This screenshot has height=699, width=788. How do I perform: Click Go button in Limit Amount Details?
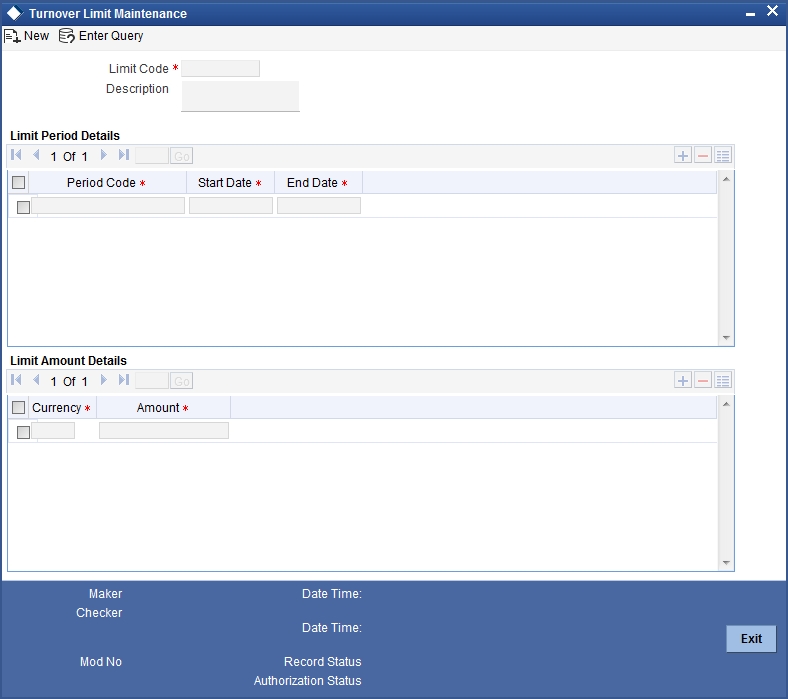click(x=181, y=381)
